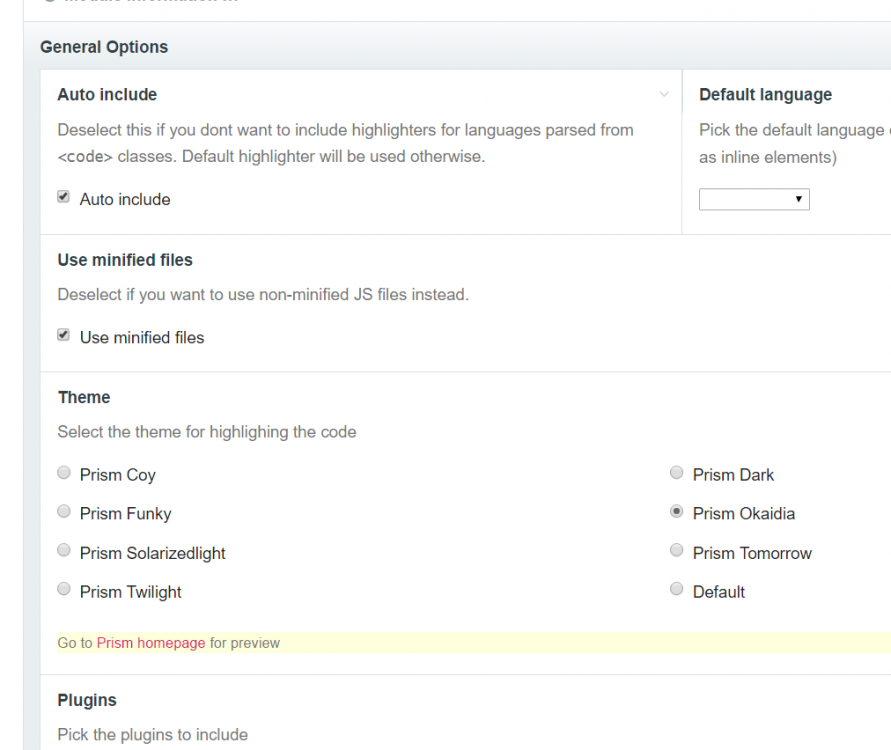Open the Prism homepage link

point(151,643)
